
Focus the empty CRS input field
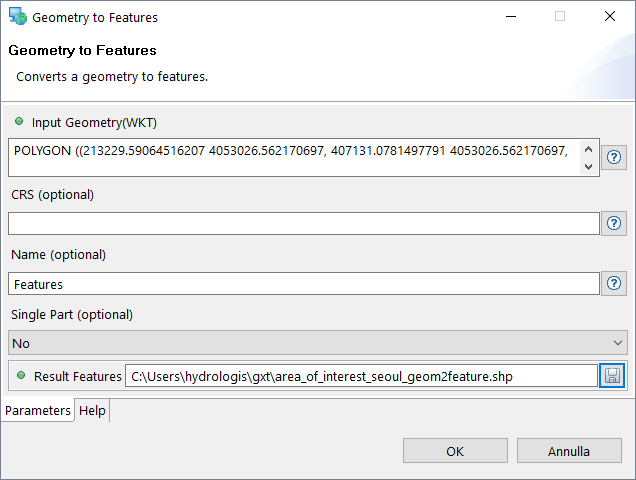coord(303,223)
